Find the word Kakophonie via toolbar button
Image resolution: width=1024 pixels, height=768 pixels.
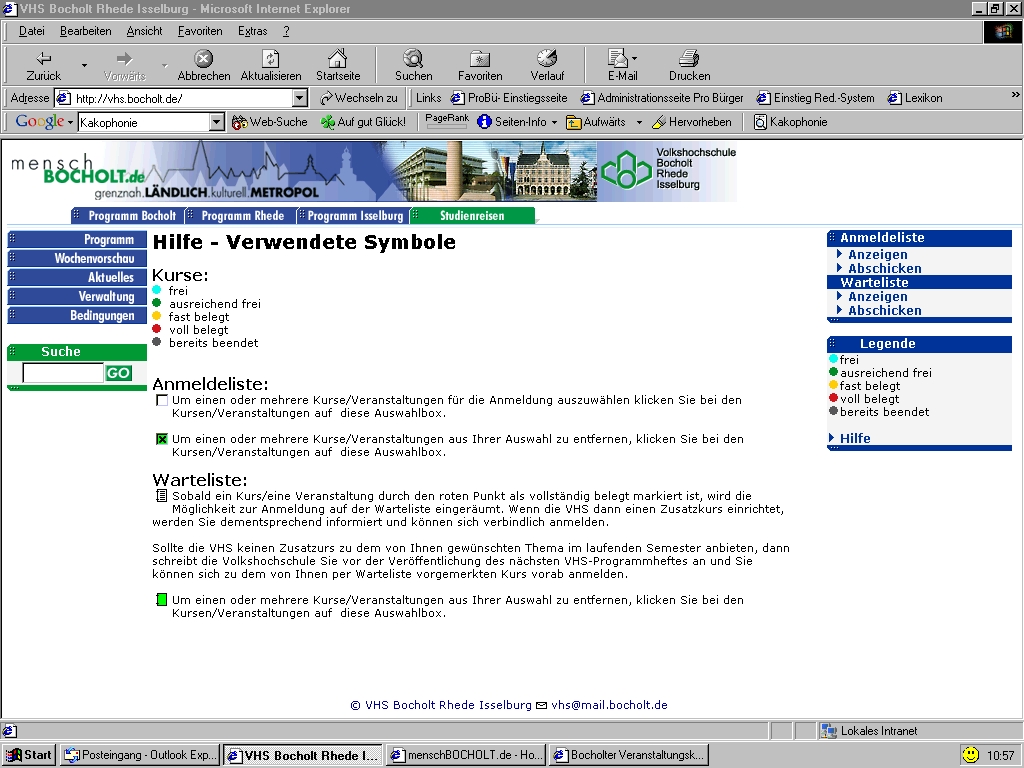tap(790, 122)
